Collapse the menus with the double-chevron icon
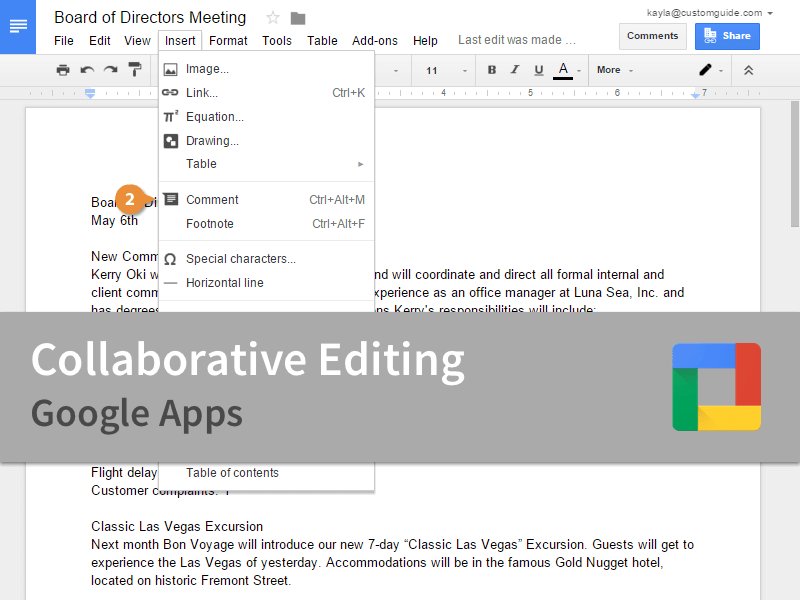This screenshot has height=600, width=800. (748, 70)
